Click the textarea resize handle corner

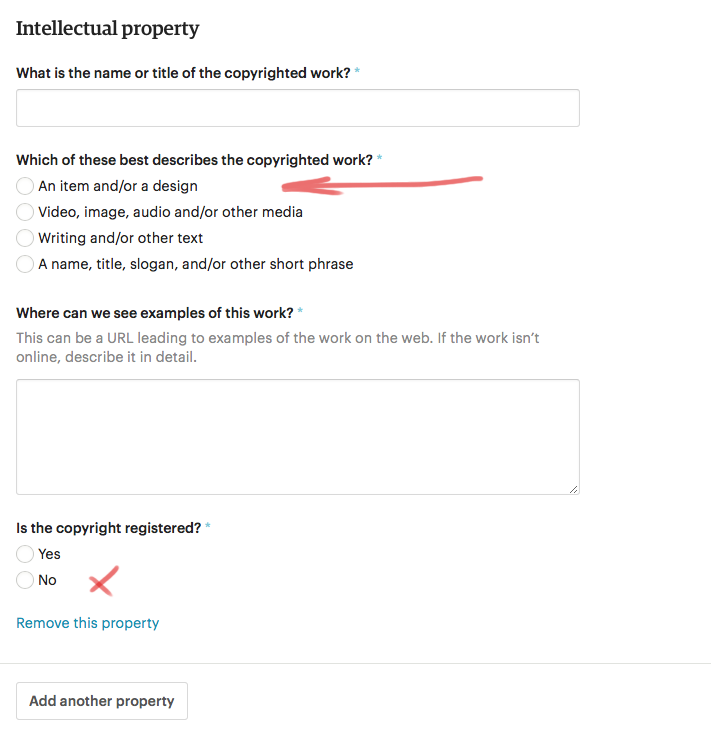point(573,489)
